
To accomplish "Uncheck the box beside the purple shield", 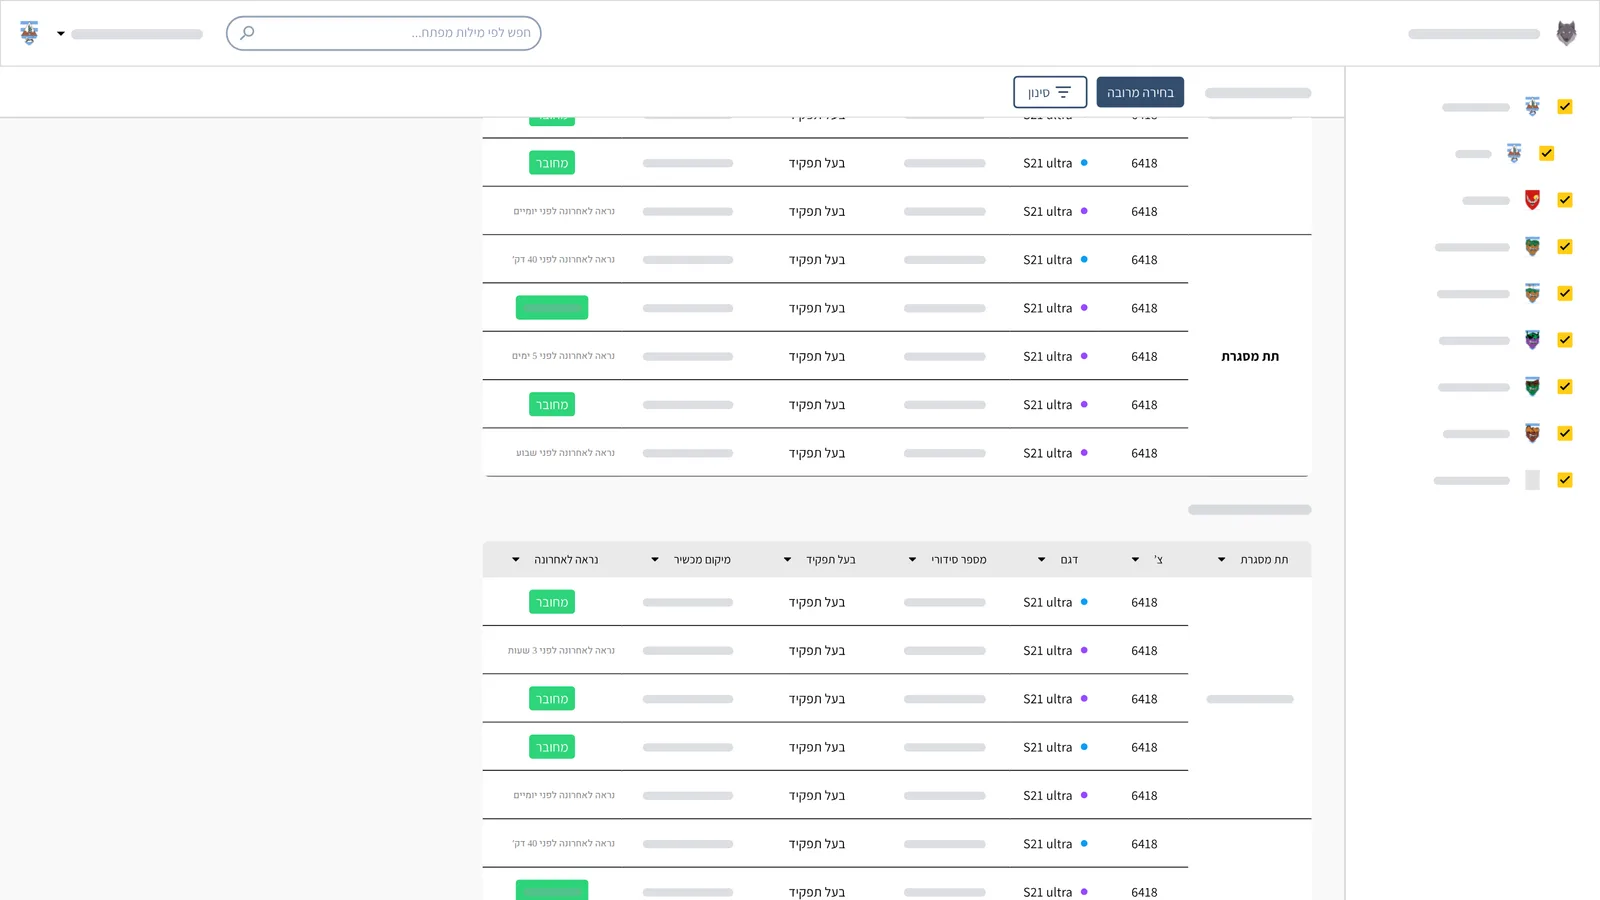I will point(1565,340).
